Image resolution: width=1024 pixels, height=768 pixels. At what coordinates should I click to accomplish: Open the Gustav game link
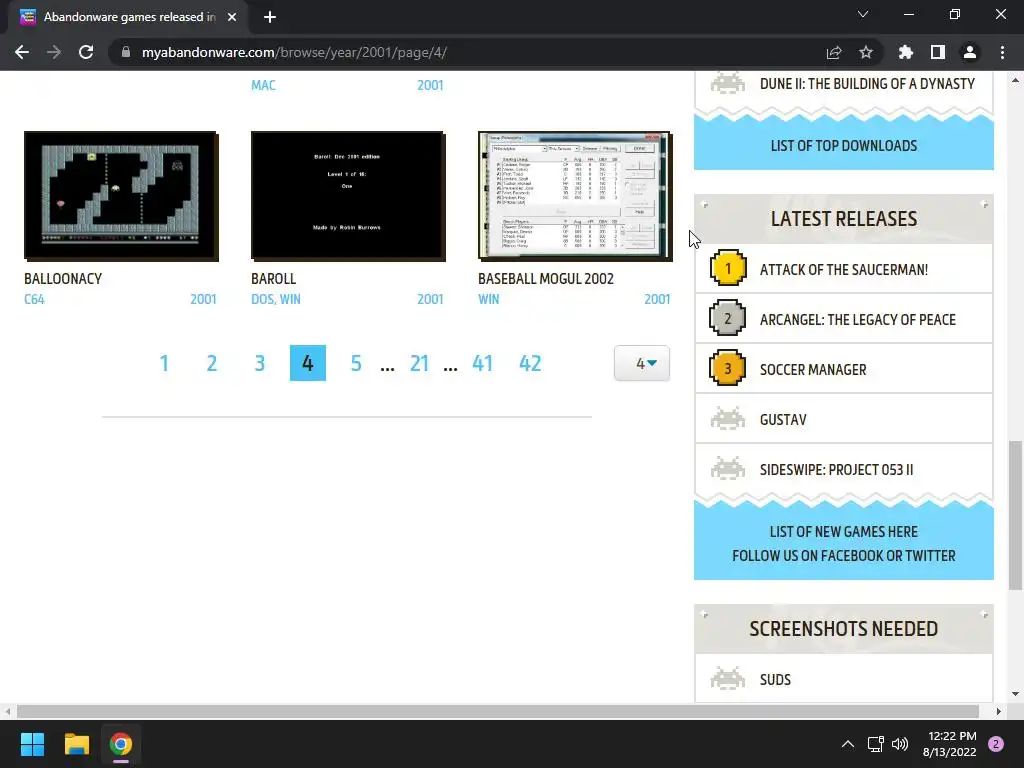(783, 420)
